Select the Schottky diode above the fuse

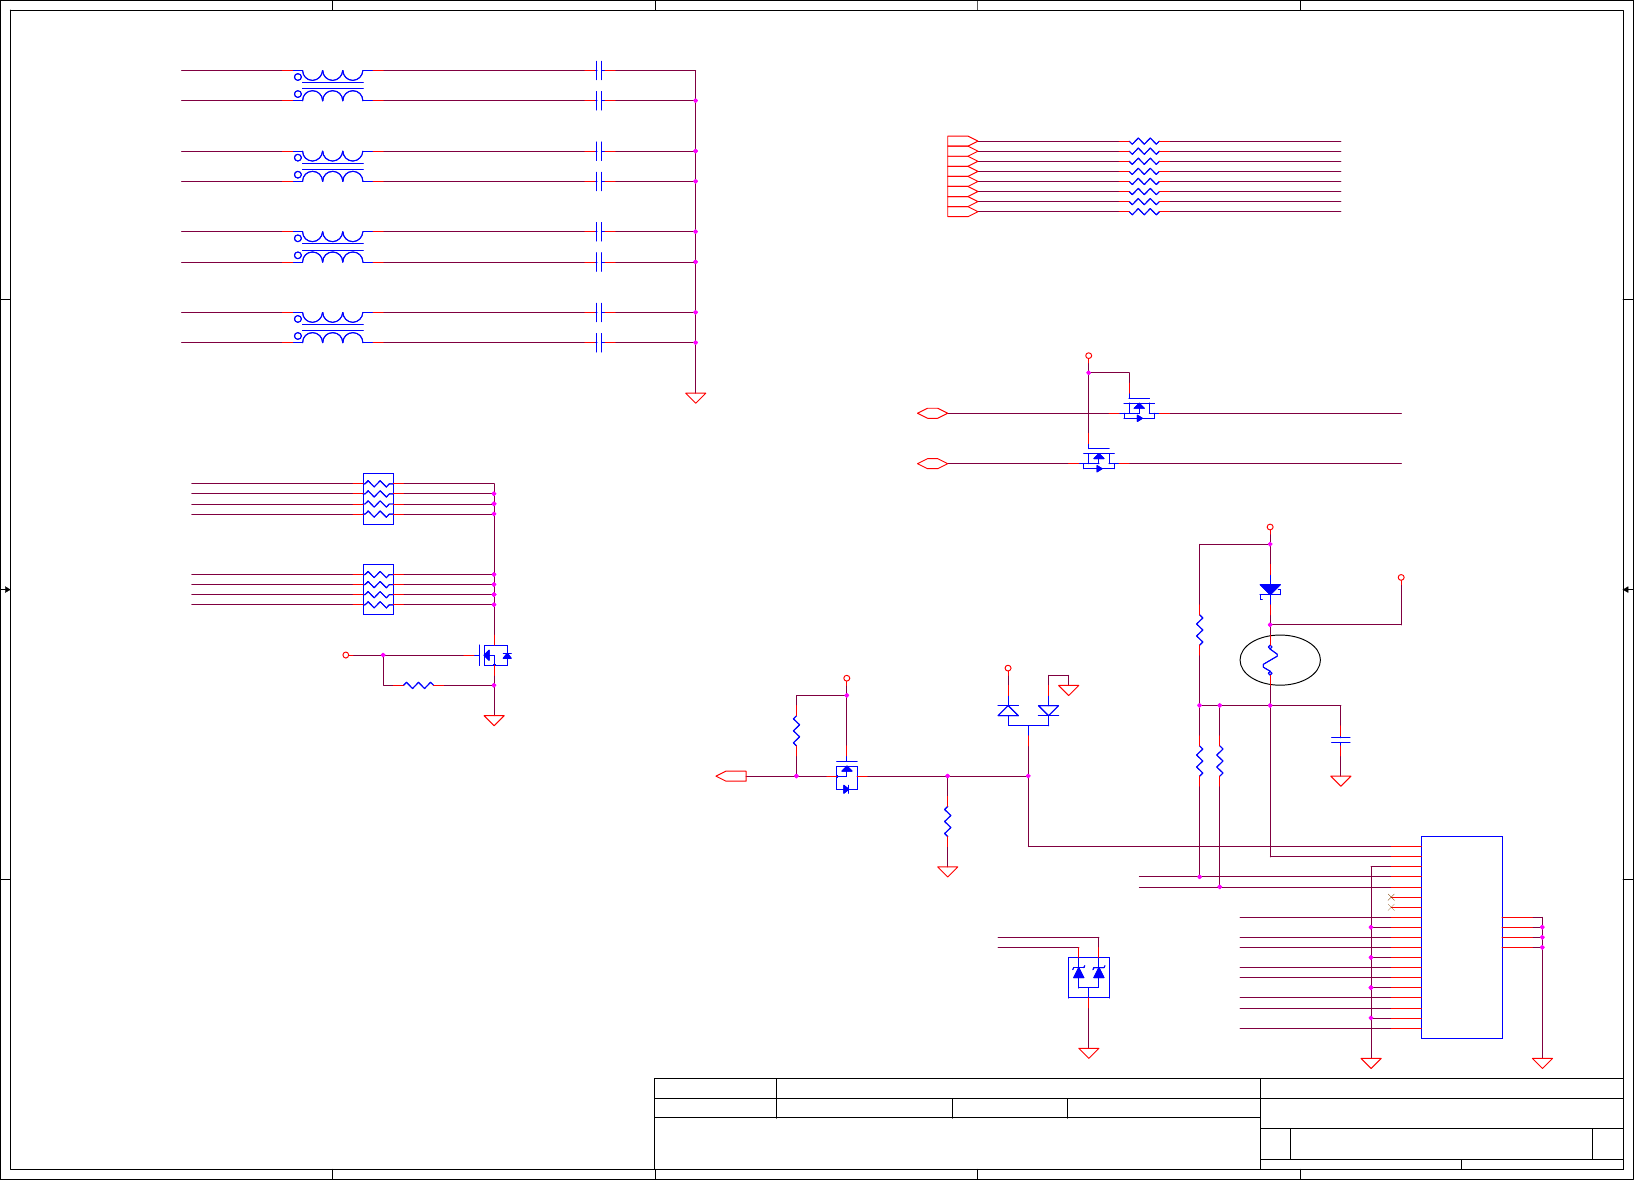tap(1270, 591)
